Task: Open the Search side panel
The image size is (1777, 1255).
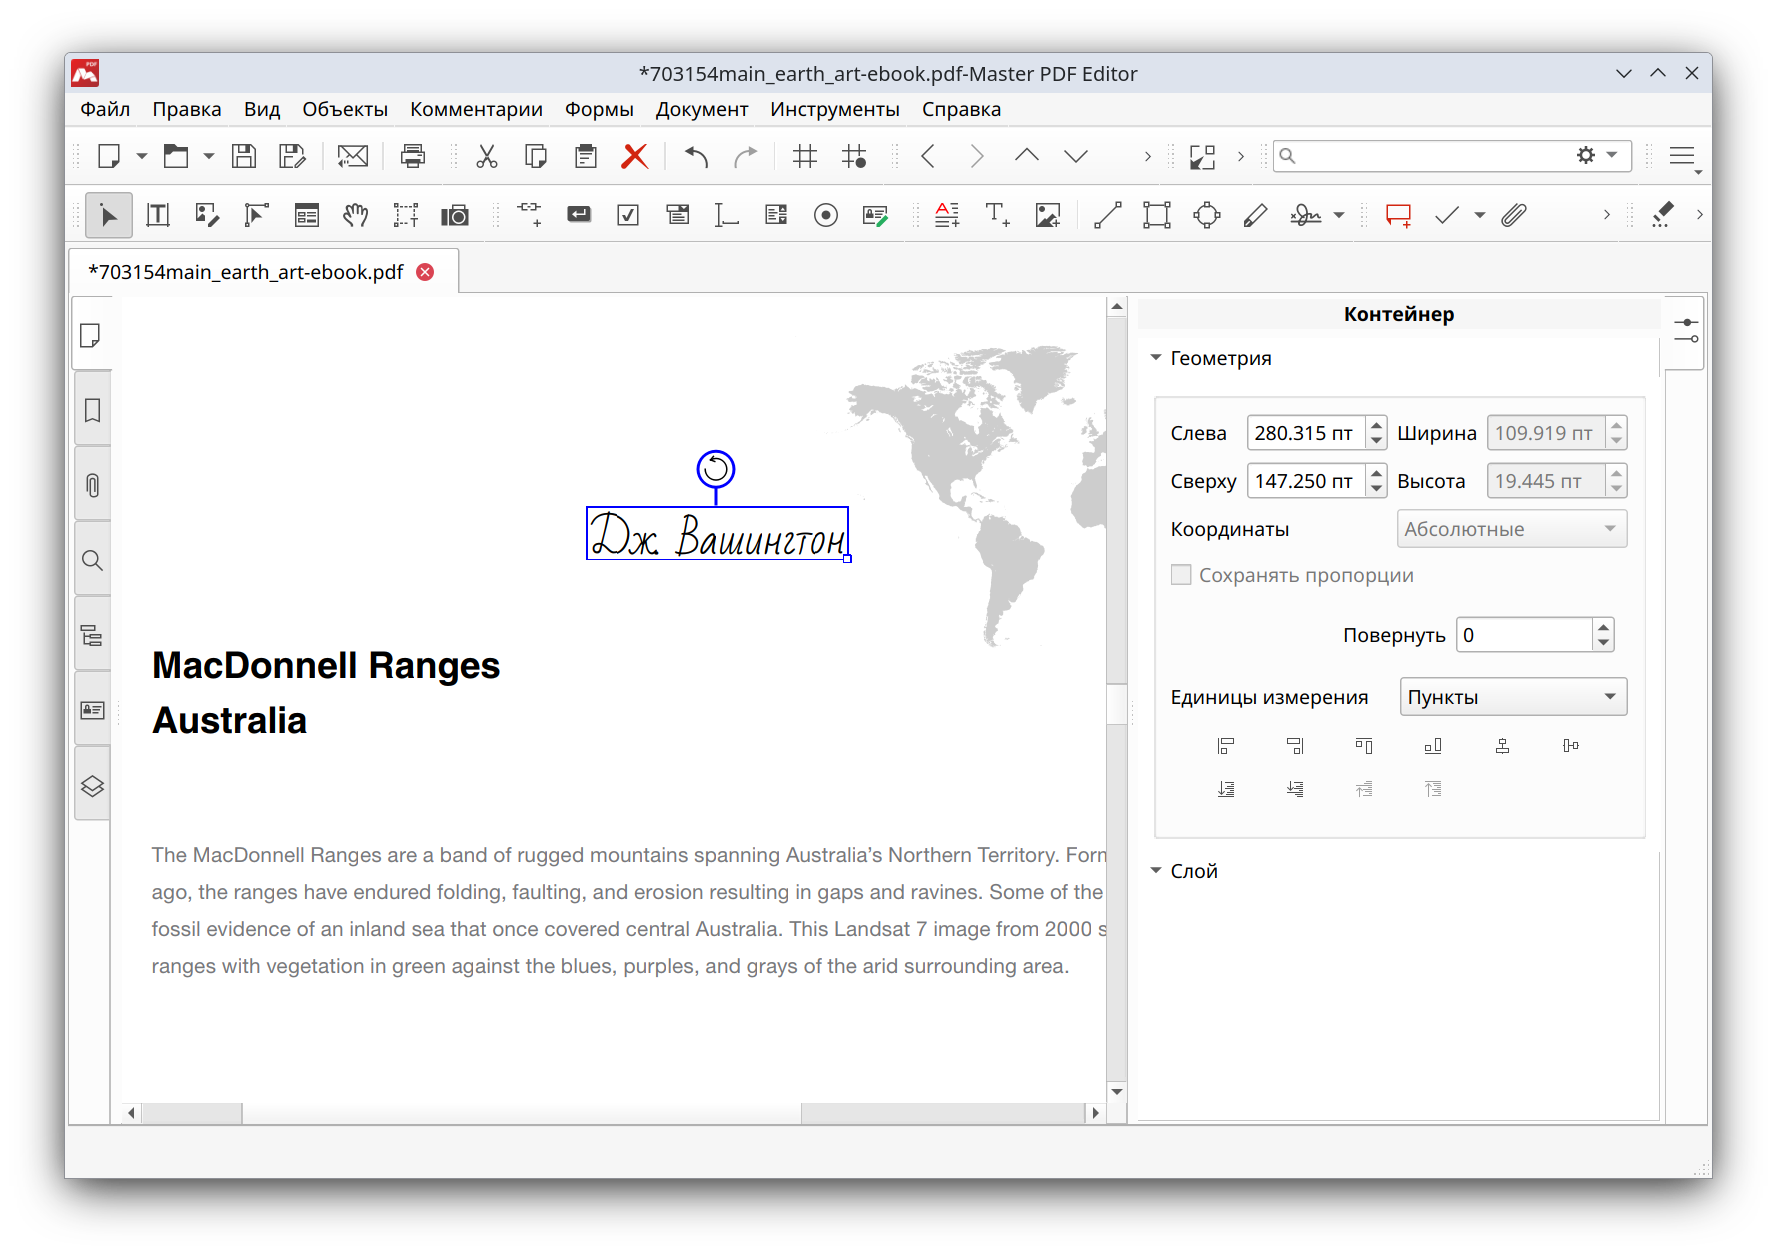Action: tap(92, 560)
